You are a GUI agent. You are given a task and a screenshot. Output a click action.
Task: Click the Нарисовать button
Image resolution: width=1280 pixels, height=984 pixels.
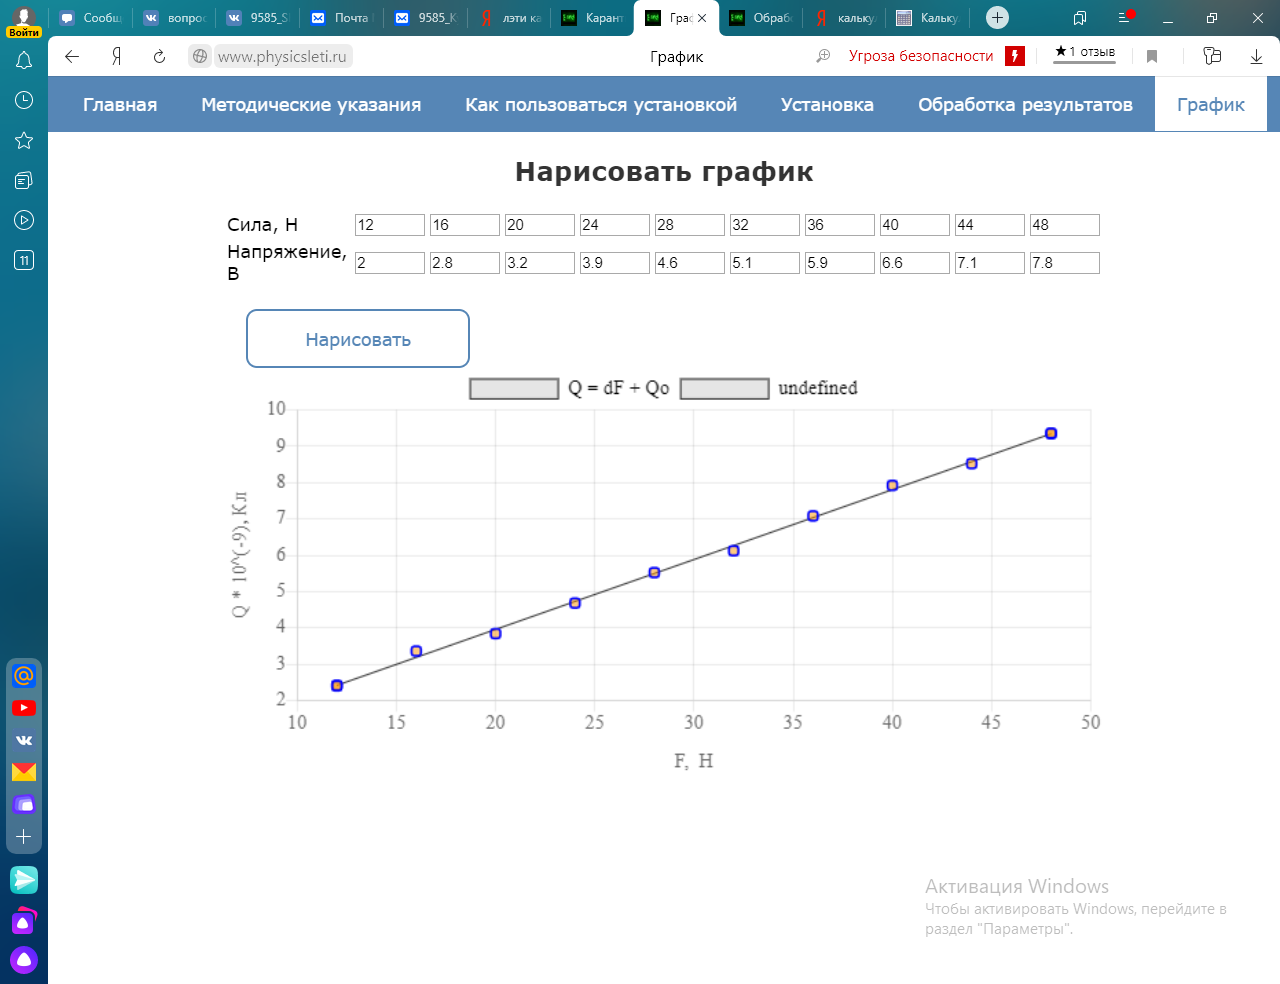[x=358, y=339]
